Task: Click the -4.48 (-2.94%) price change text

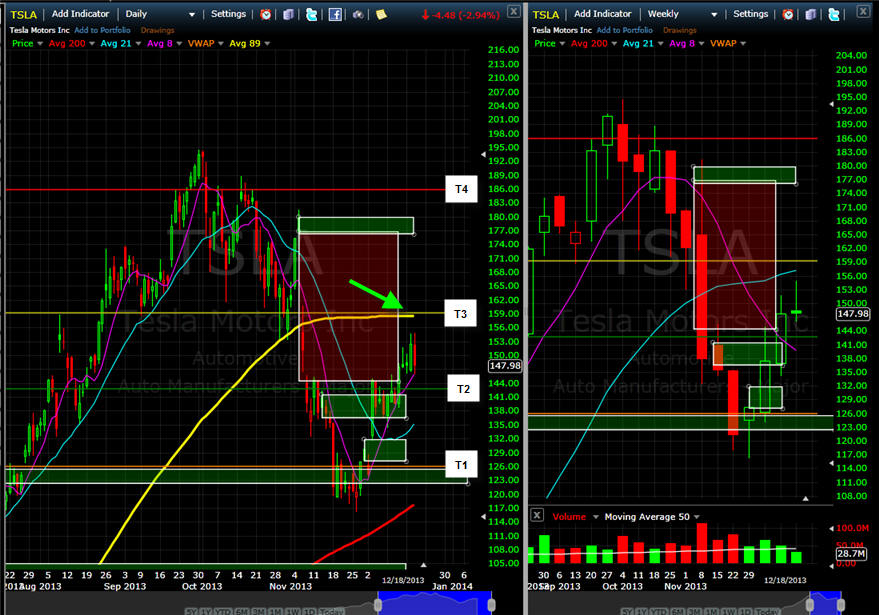Action: coord(460,15)
